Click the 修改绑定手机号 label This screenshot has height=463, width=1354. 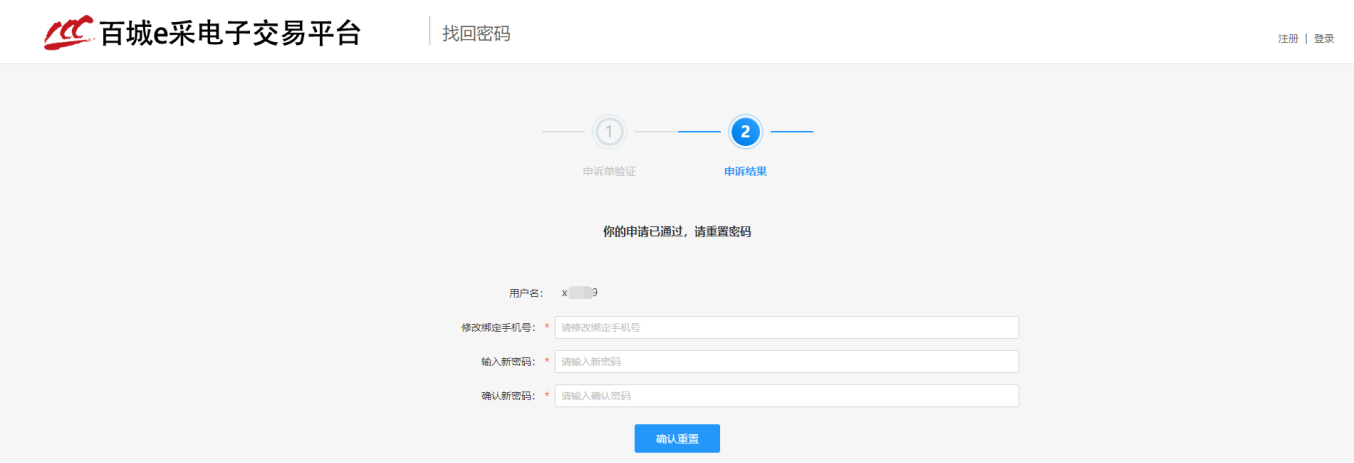coord(498,328)
